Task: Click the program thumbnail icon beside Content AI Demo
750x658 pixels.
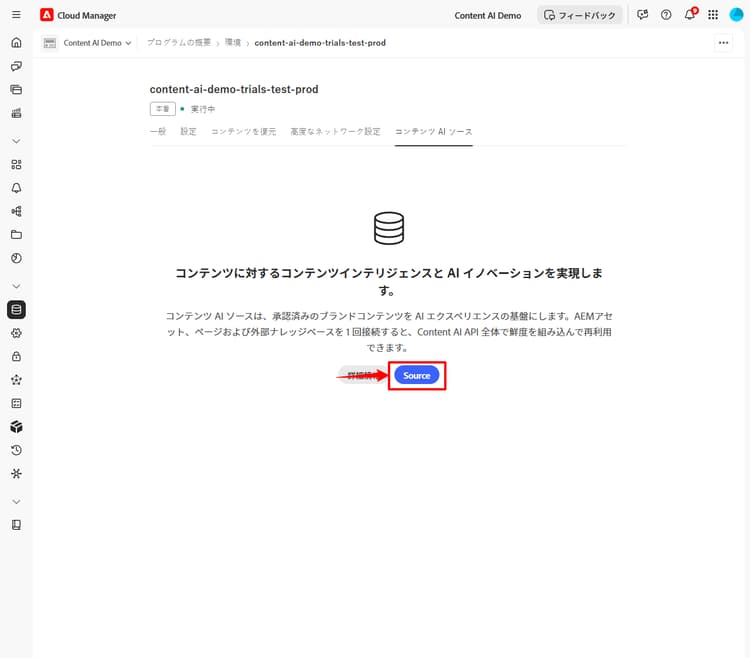Action: [50, 43]
